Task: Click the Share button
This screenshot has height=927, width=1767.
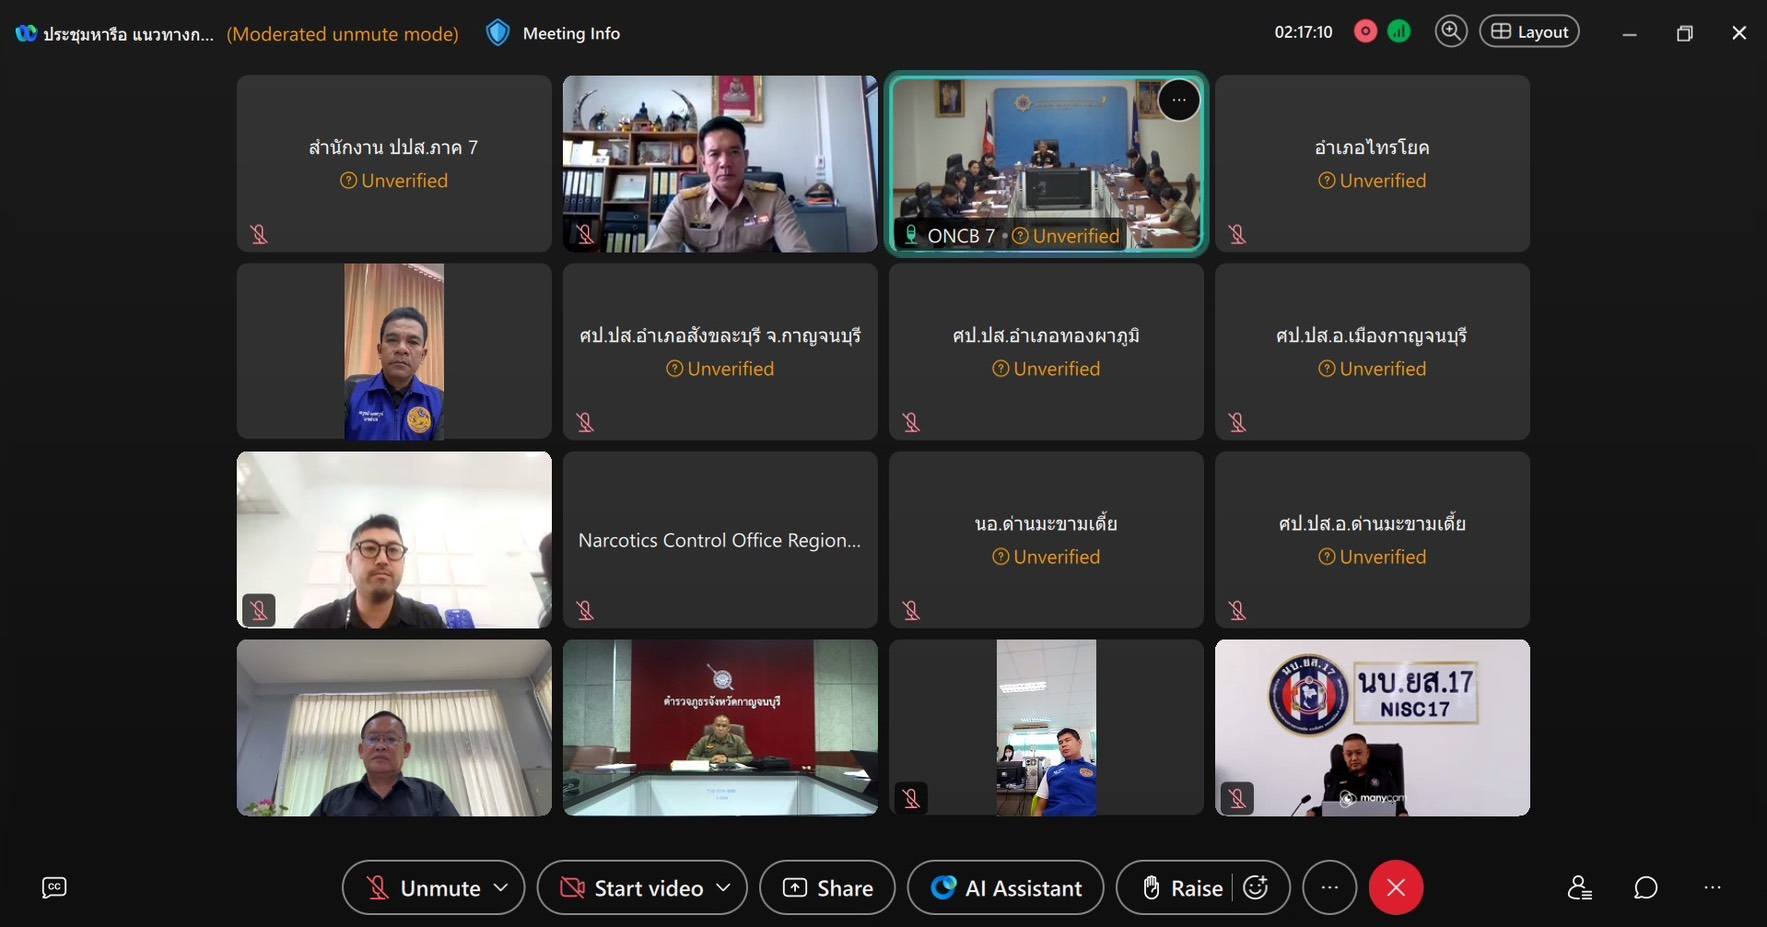Action: pyautogui.click(x=827, y=887)
